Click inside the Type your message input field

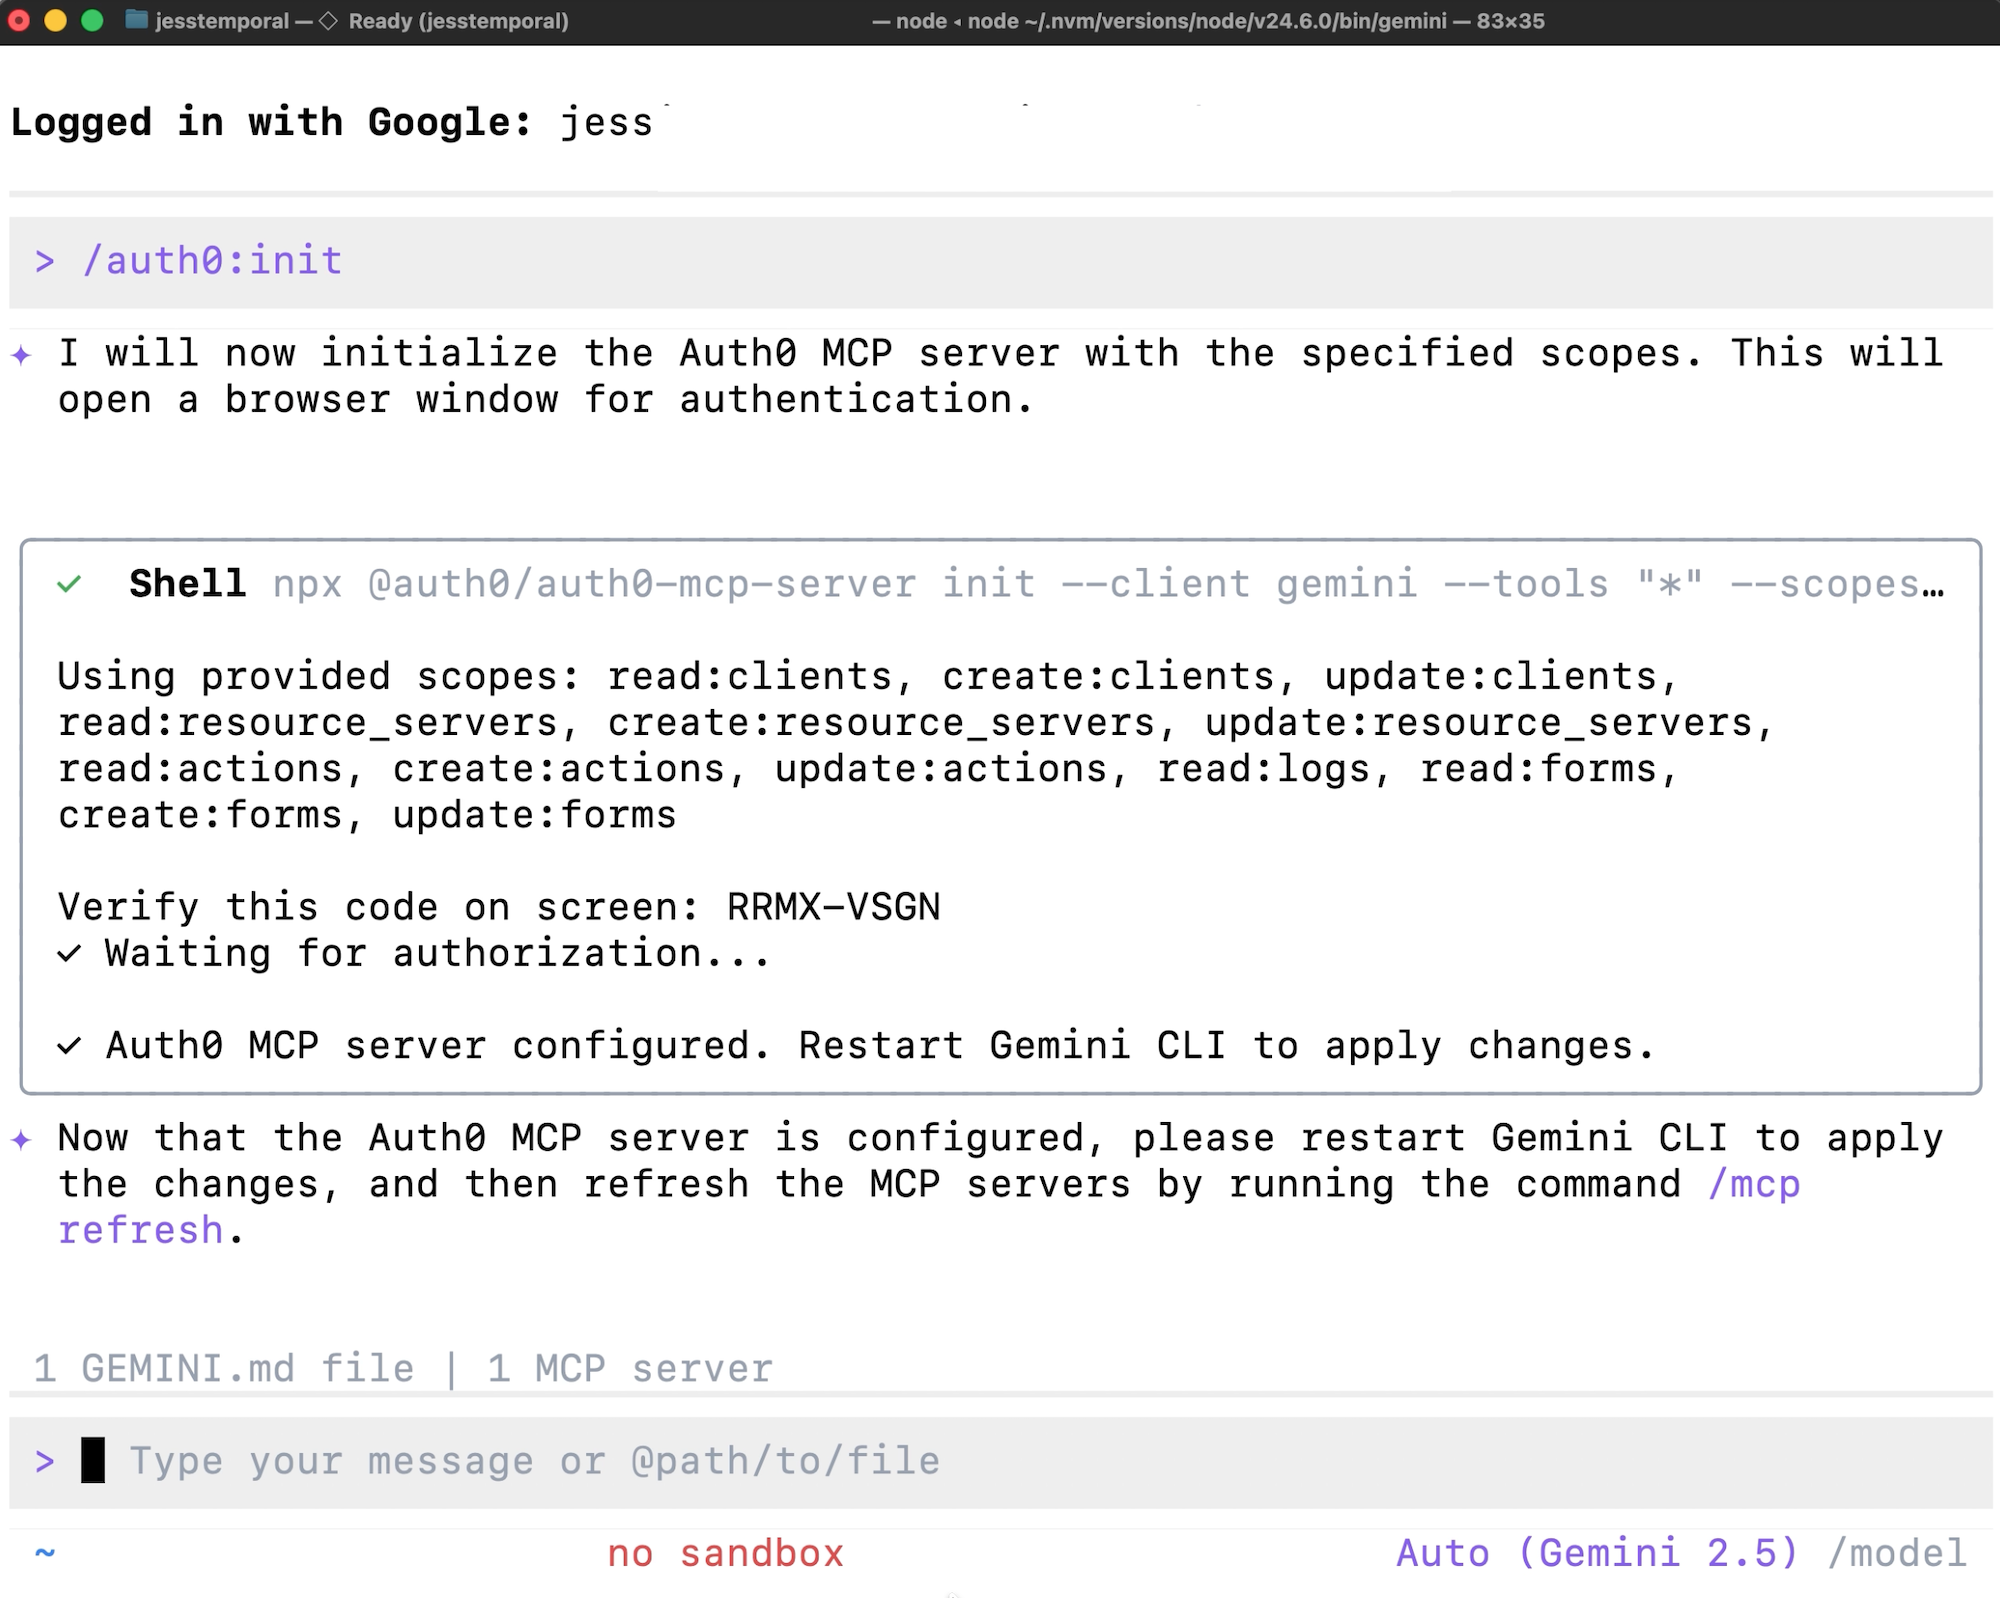532,1461
